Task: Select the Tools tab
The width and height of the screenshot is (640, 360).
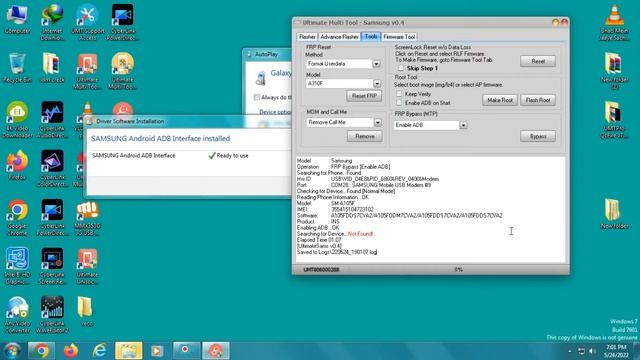Action: 371,36
